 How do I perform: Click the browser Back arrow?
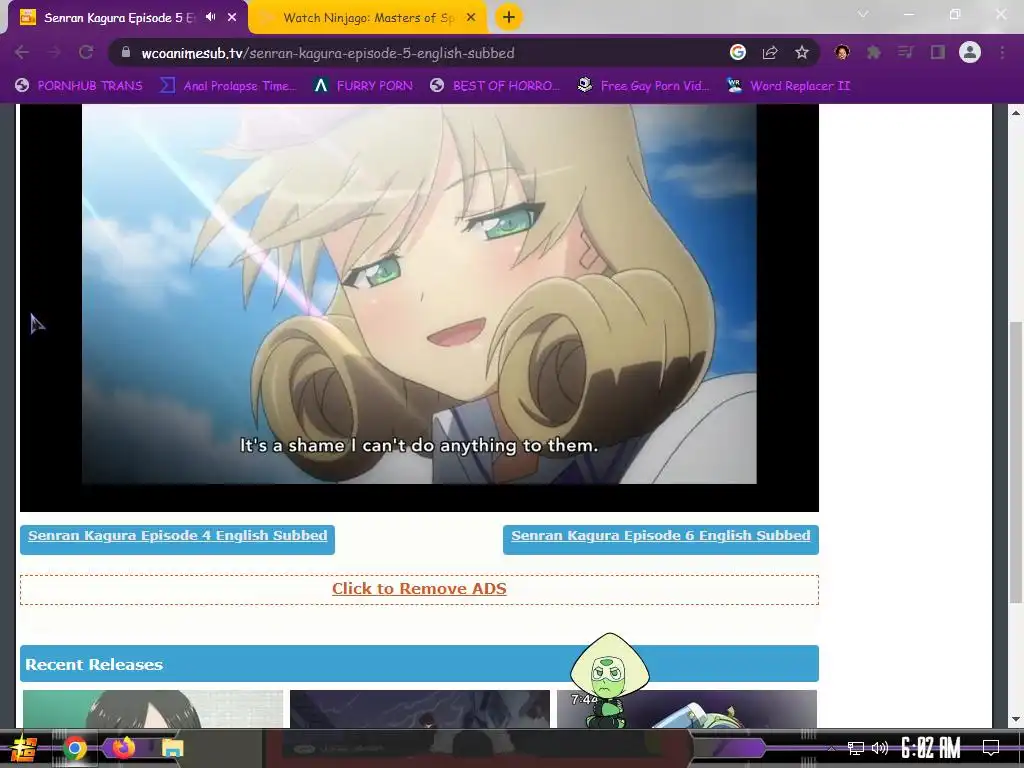tap(22, 52)
